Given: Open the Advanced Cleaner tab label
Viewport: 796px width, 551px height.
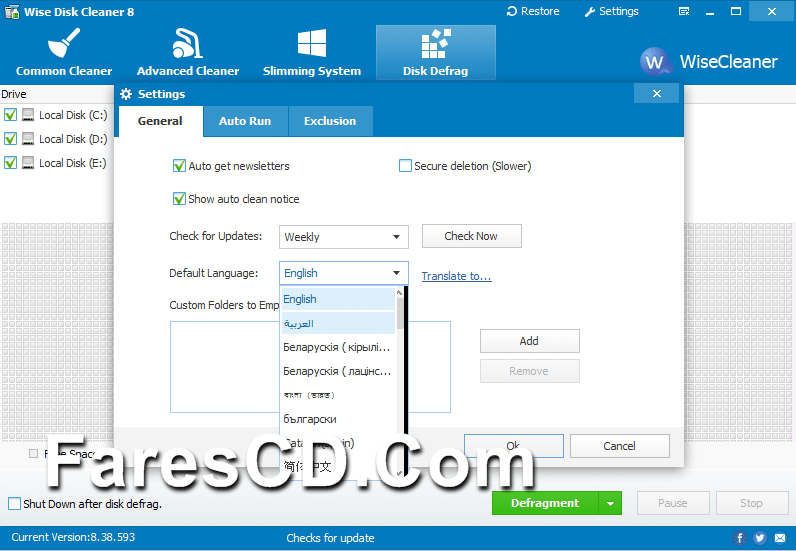Looking at the screenshot, I should pos(188,71).
